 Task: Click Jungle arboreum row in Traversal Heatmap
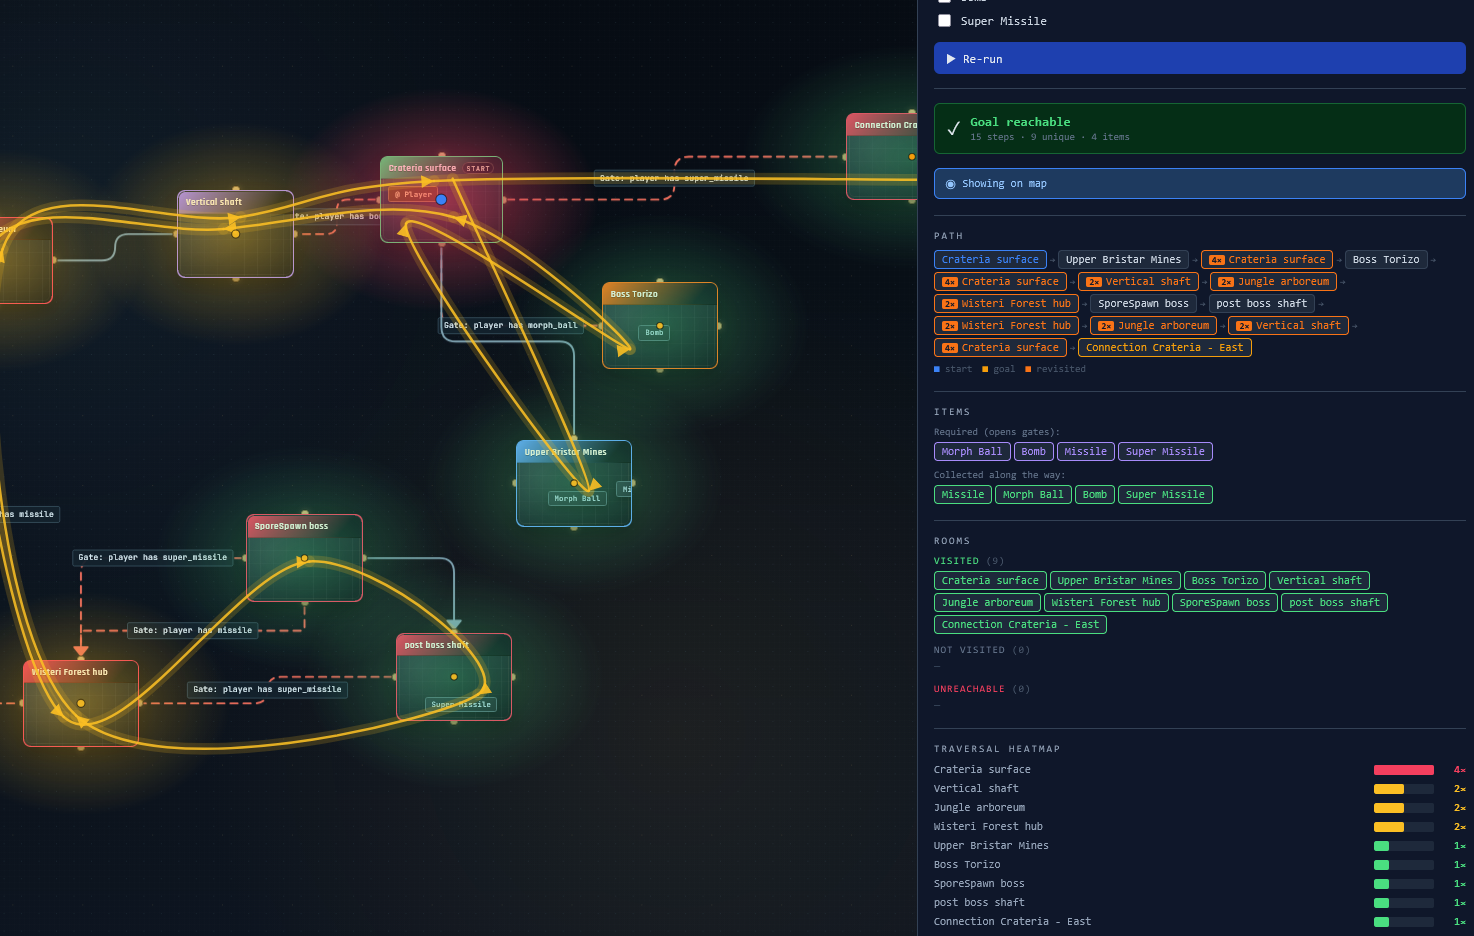click(1199, 808)
